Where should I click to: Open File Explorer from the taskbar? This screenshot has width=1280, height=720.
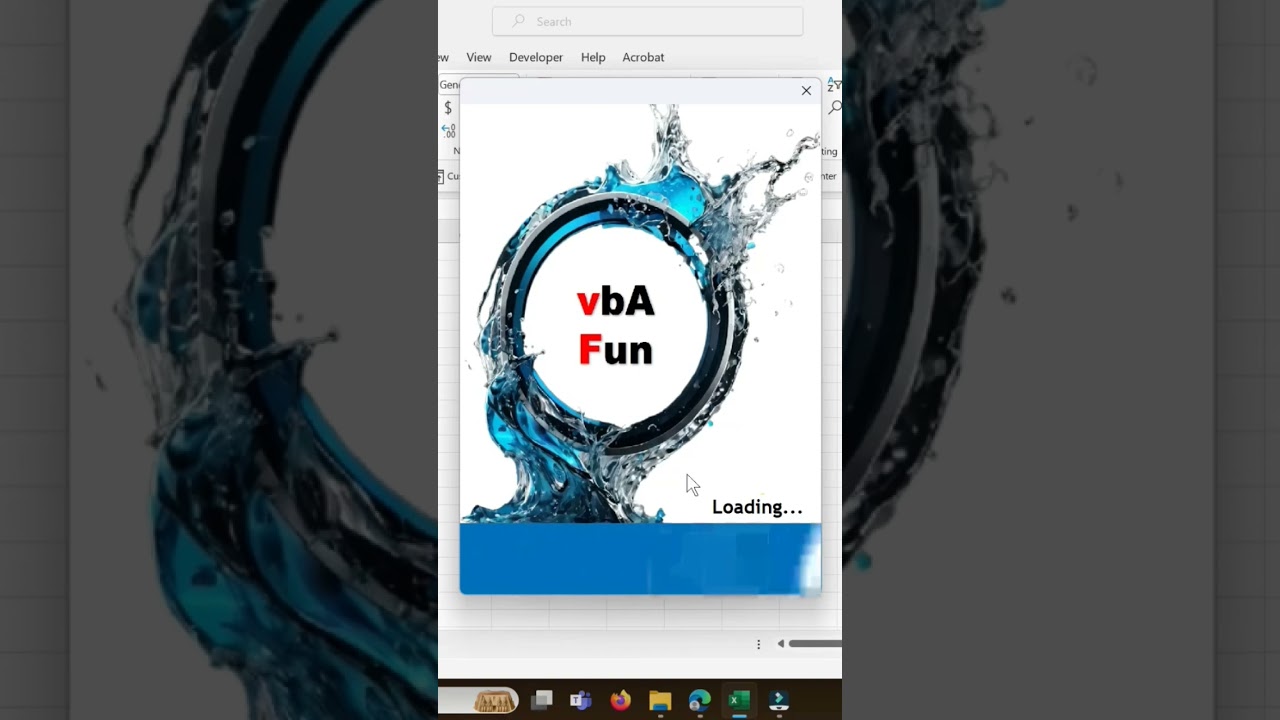660,700
